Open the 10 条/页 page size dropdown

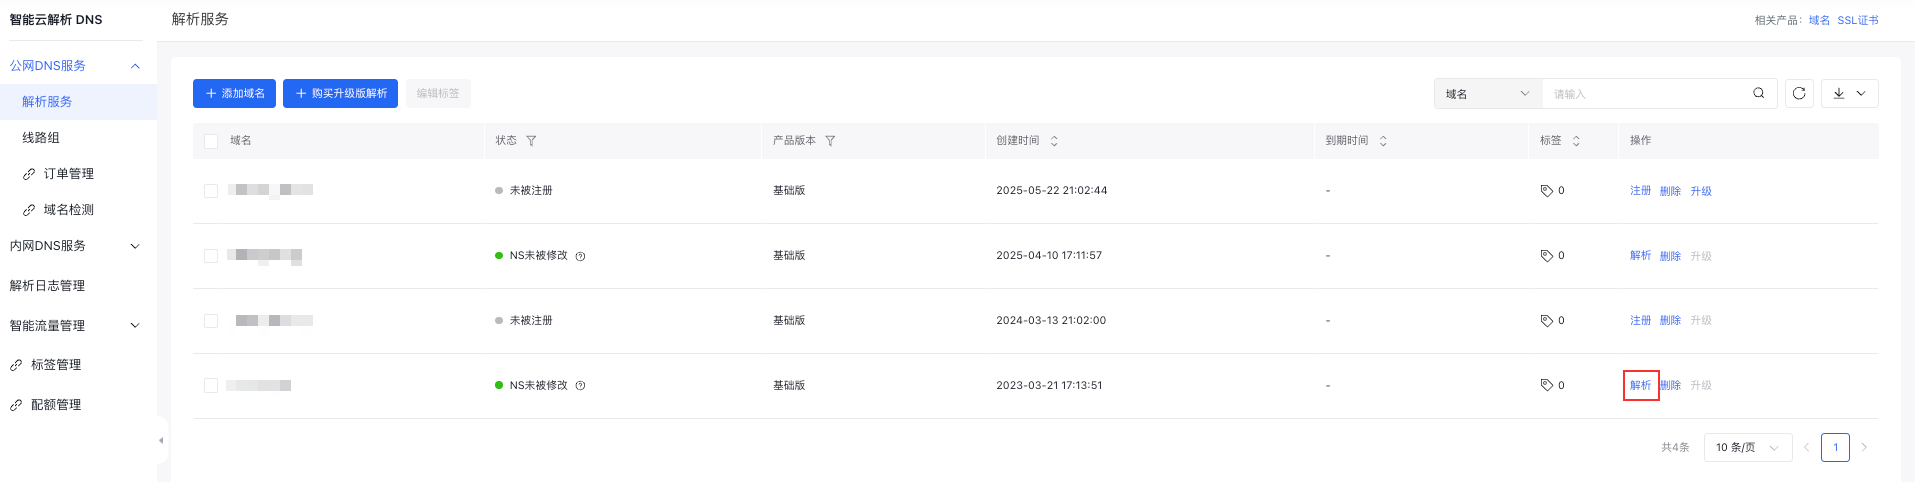coord(1748,447)
